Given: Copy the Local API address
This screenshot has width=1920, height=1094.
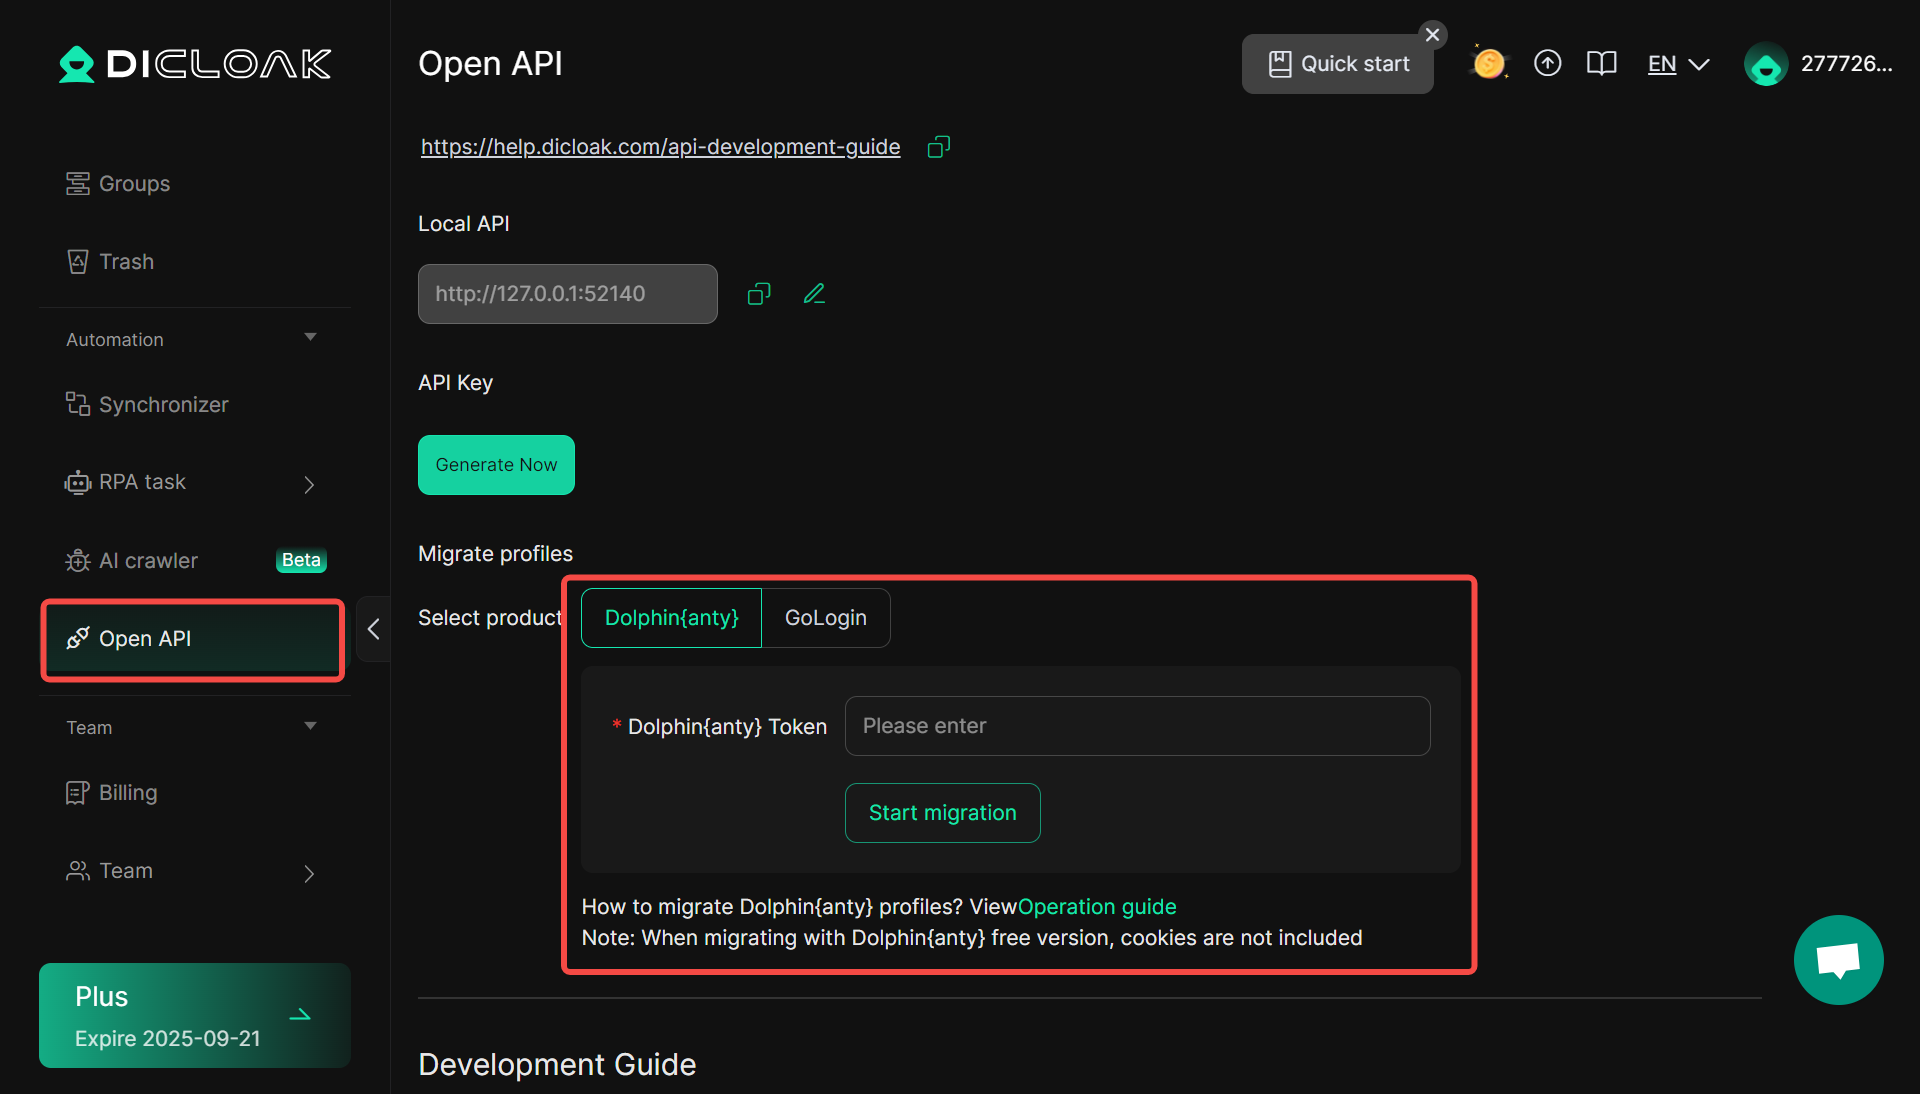Looking at the screenshot, I should [x=759, y=294].
